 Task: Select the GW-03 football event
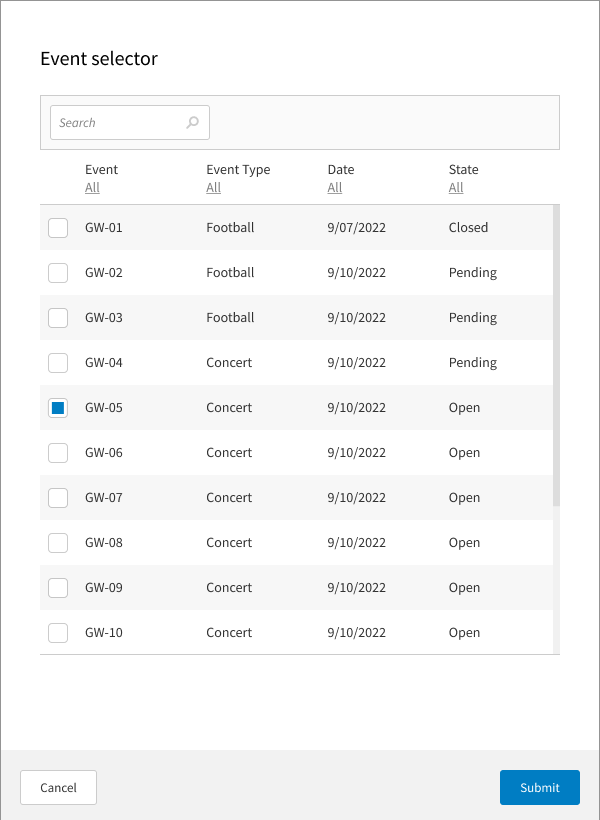click(x=57, y=317)
